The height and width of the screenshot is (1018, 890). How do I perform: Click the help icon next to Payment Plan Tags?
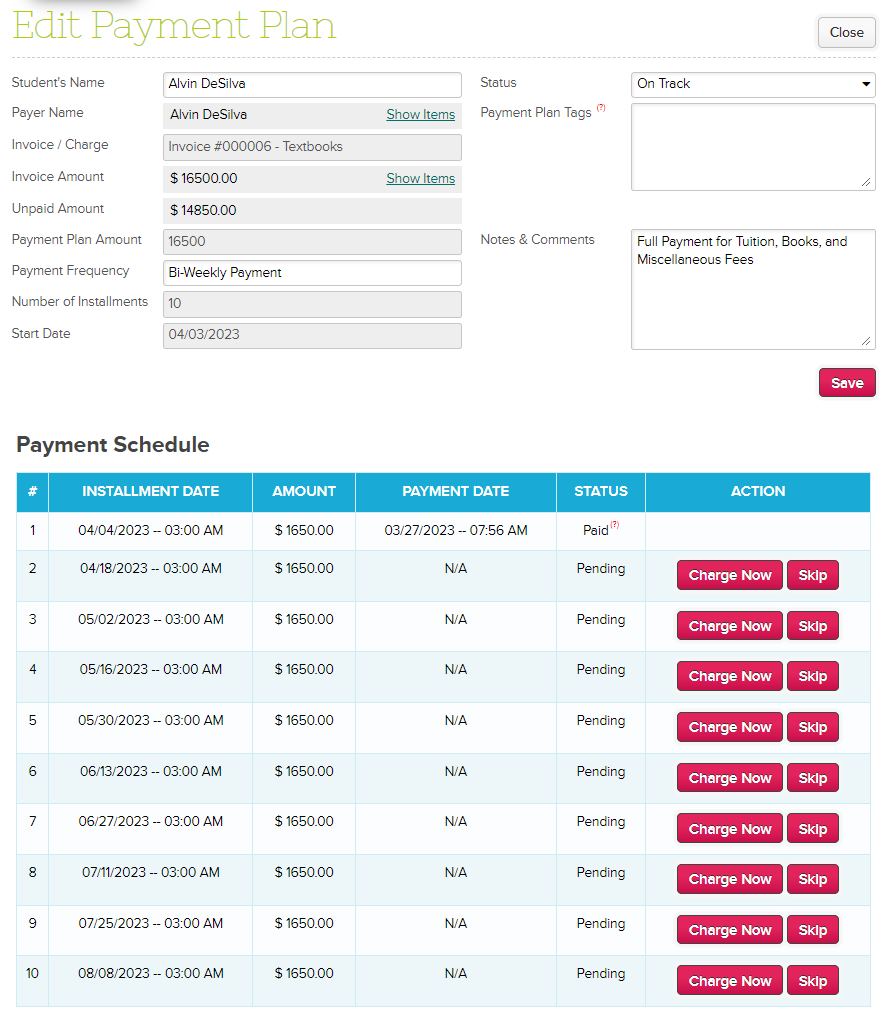[x=601, y=108]
